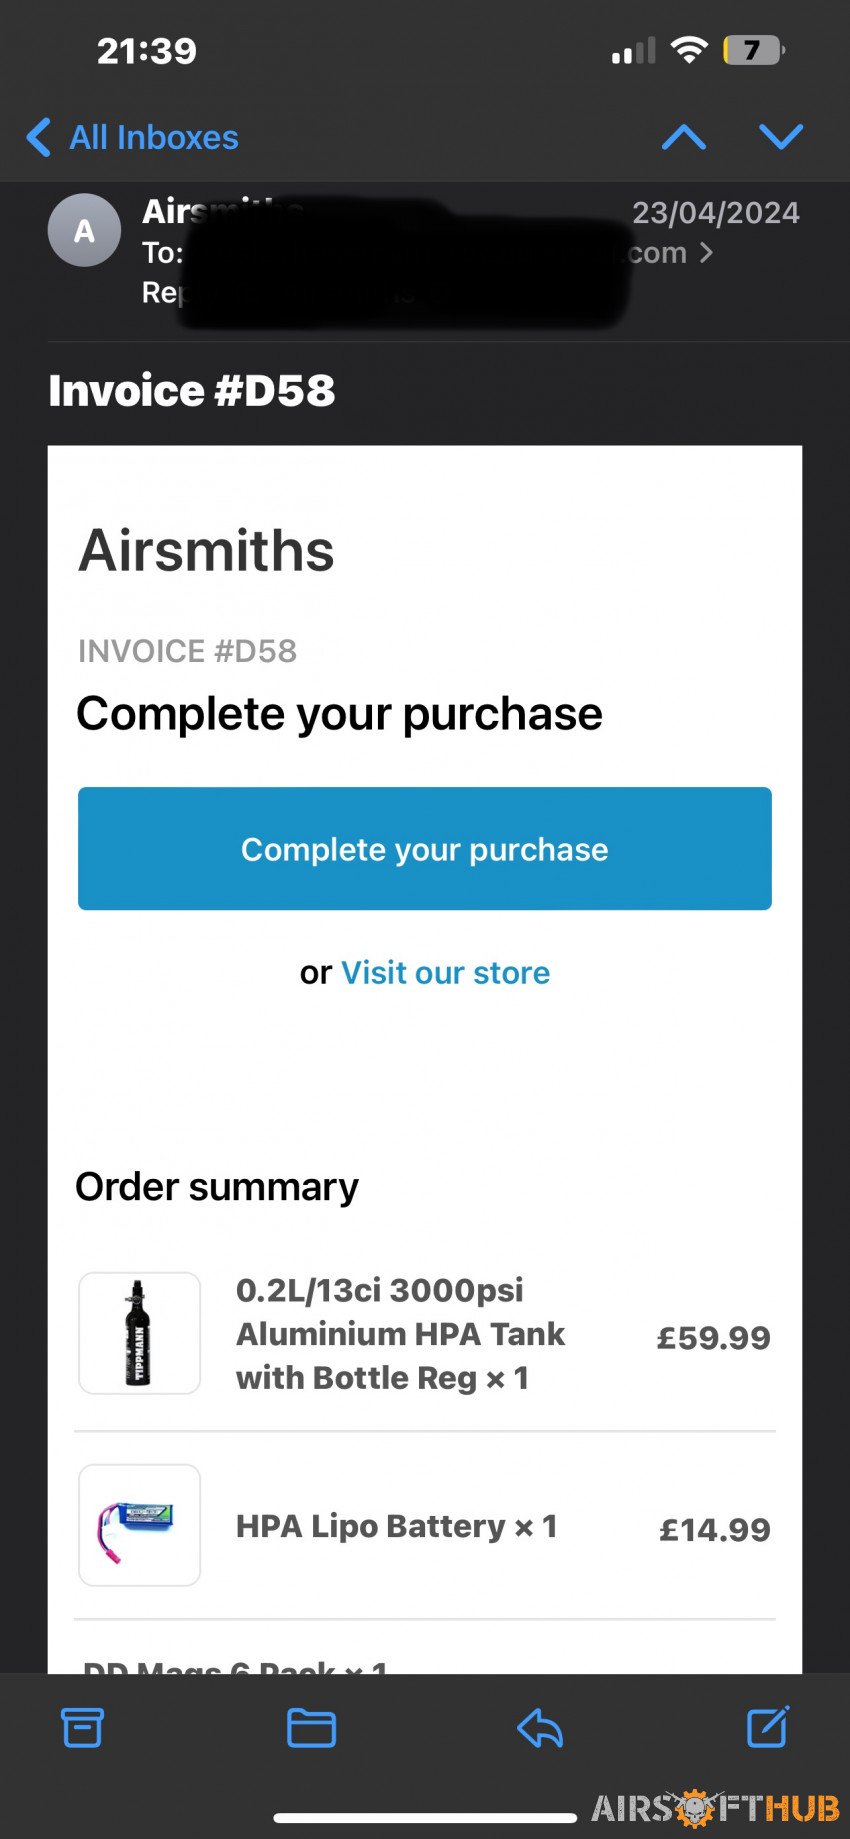Image resolution: width=850 pixels, height=1839 pixels.
Task: Open the Move to folder icon
Action: click(x=311, y=1727)
